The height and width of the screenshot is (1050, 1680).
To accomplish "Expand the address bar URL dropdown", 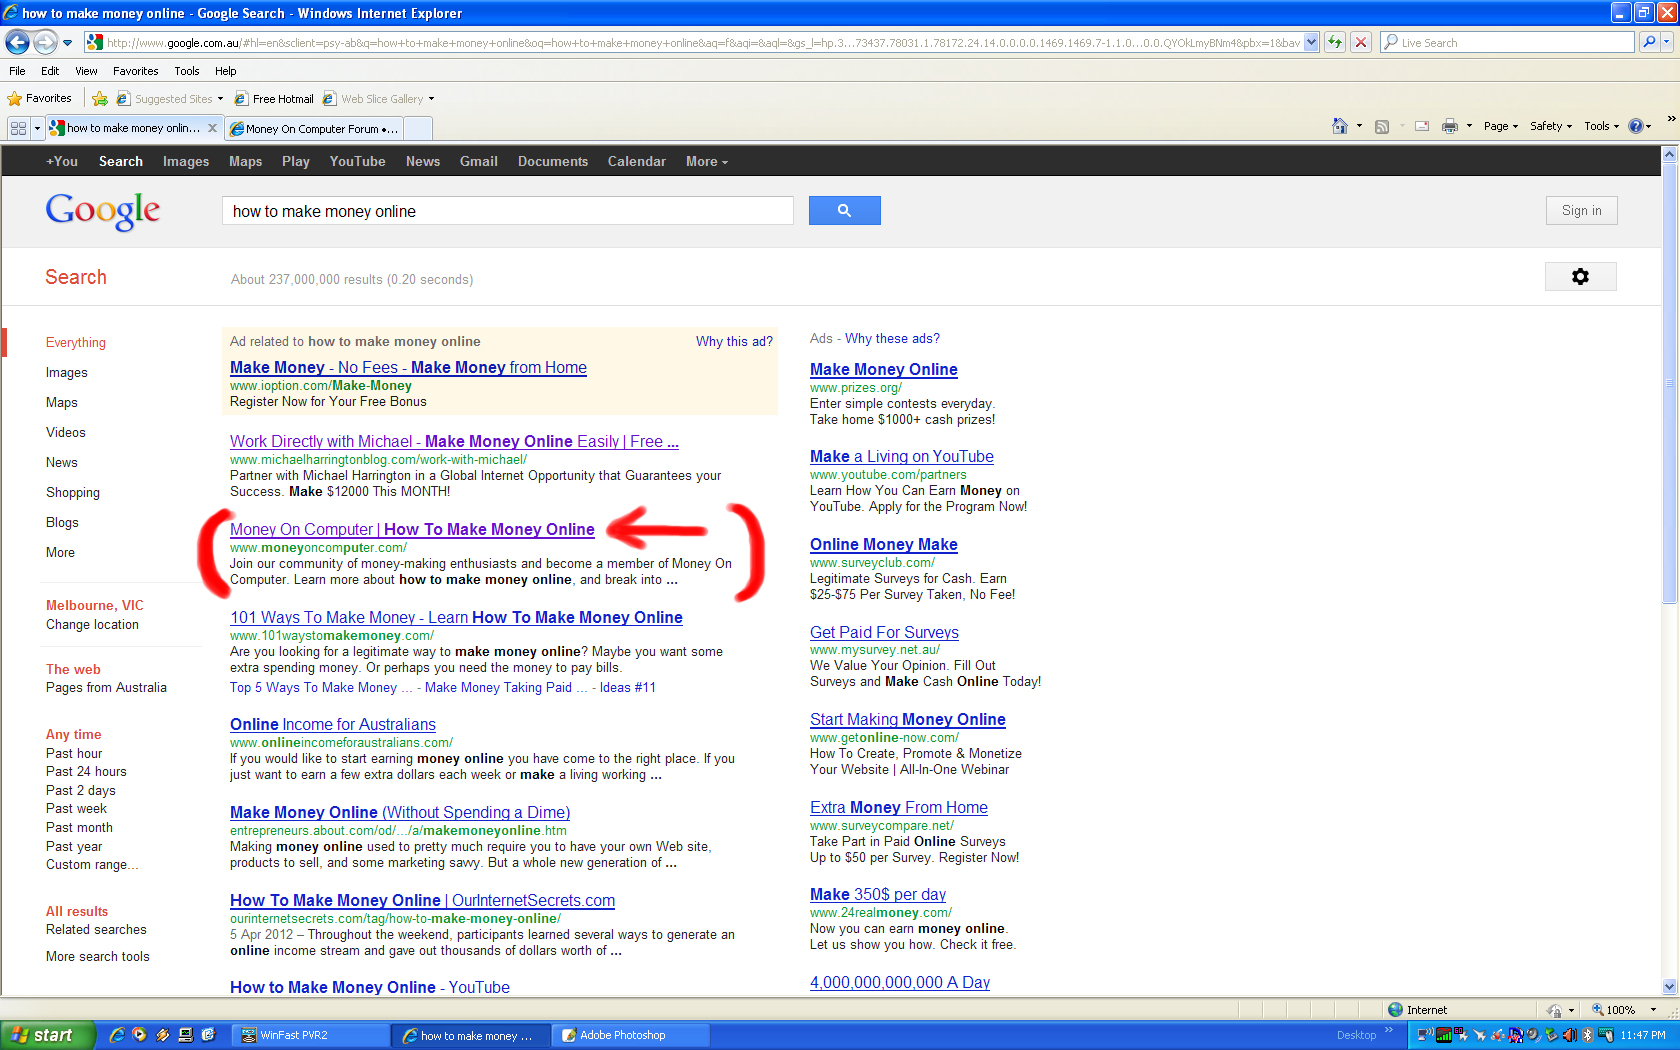I will coord(1312,42).
